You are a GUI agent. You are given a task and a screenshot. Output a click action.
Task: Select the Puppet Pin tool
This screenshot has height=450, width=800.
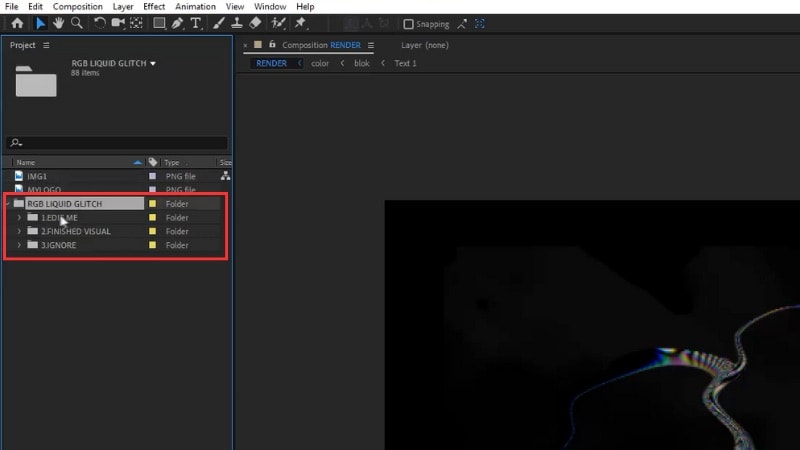(301, 23)
